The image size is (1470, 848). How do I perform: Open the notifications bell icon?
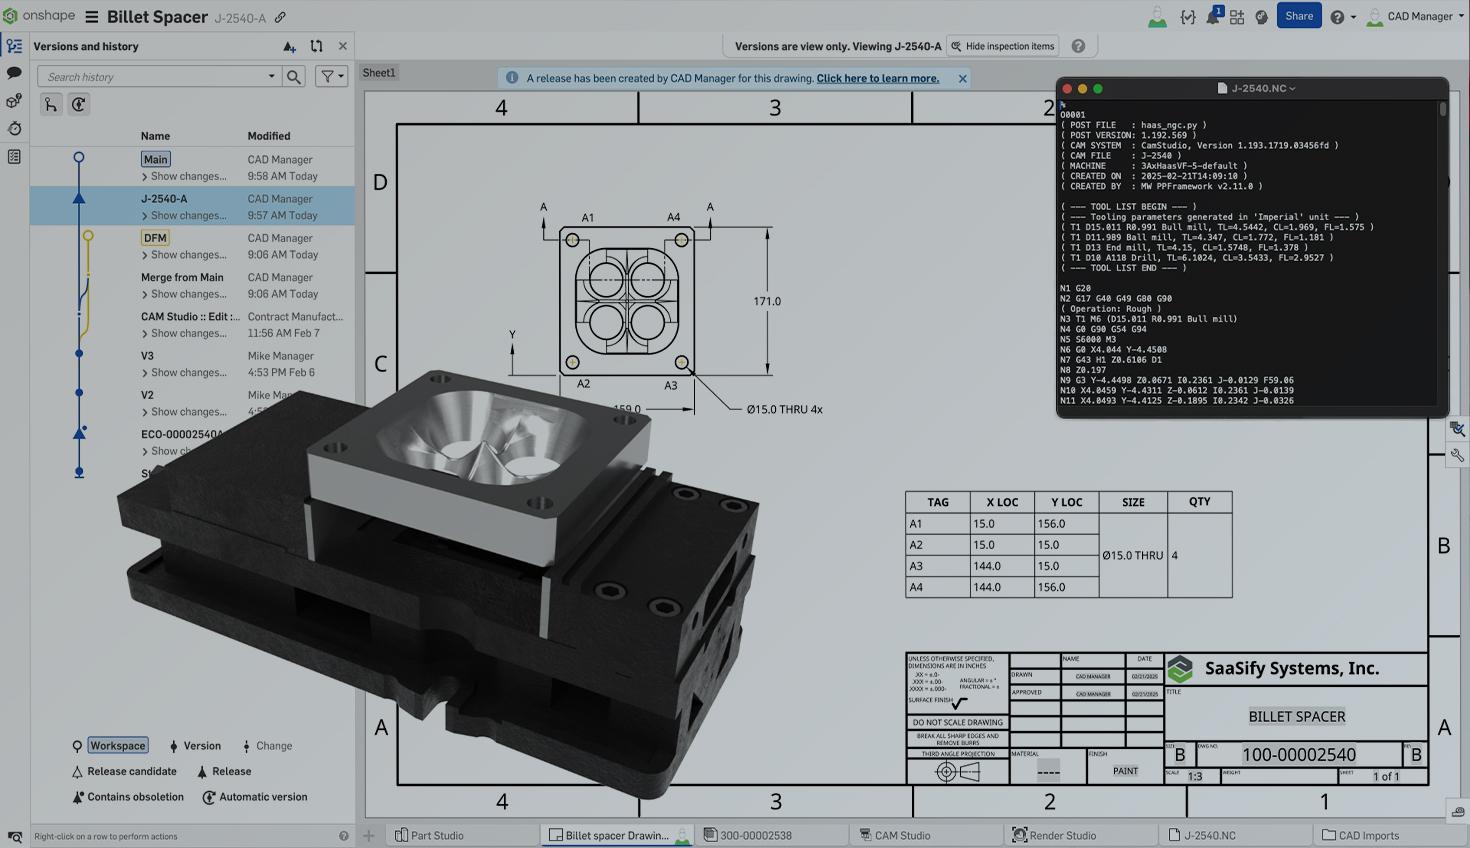(x=1212, y=17)
